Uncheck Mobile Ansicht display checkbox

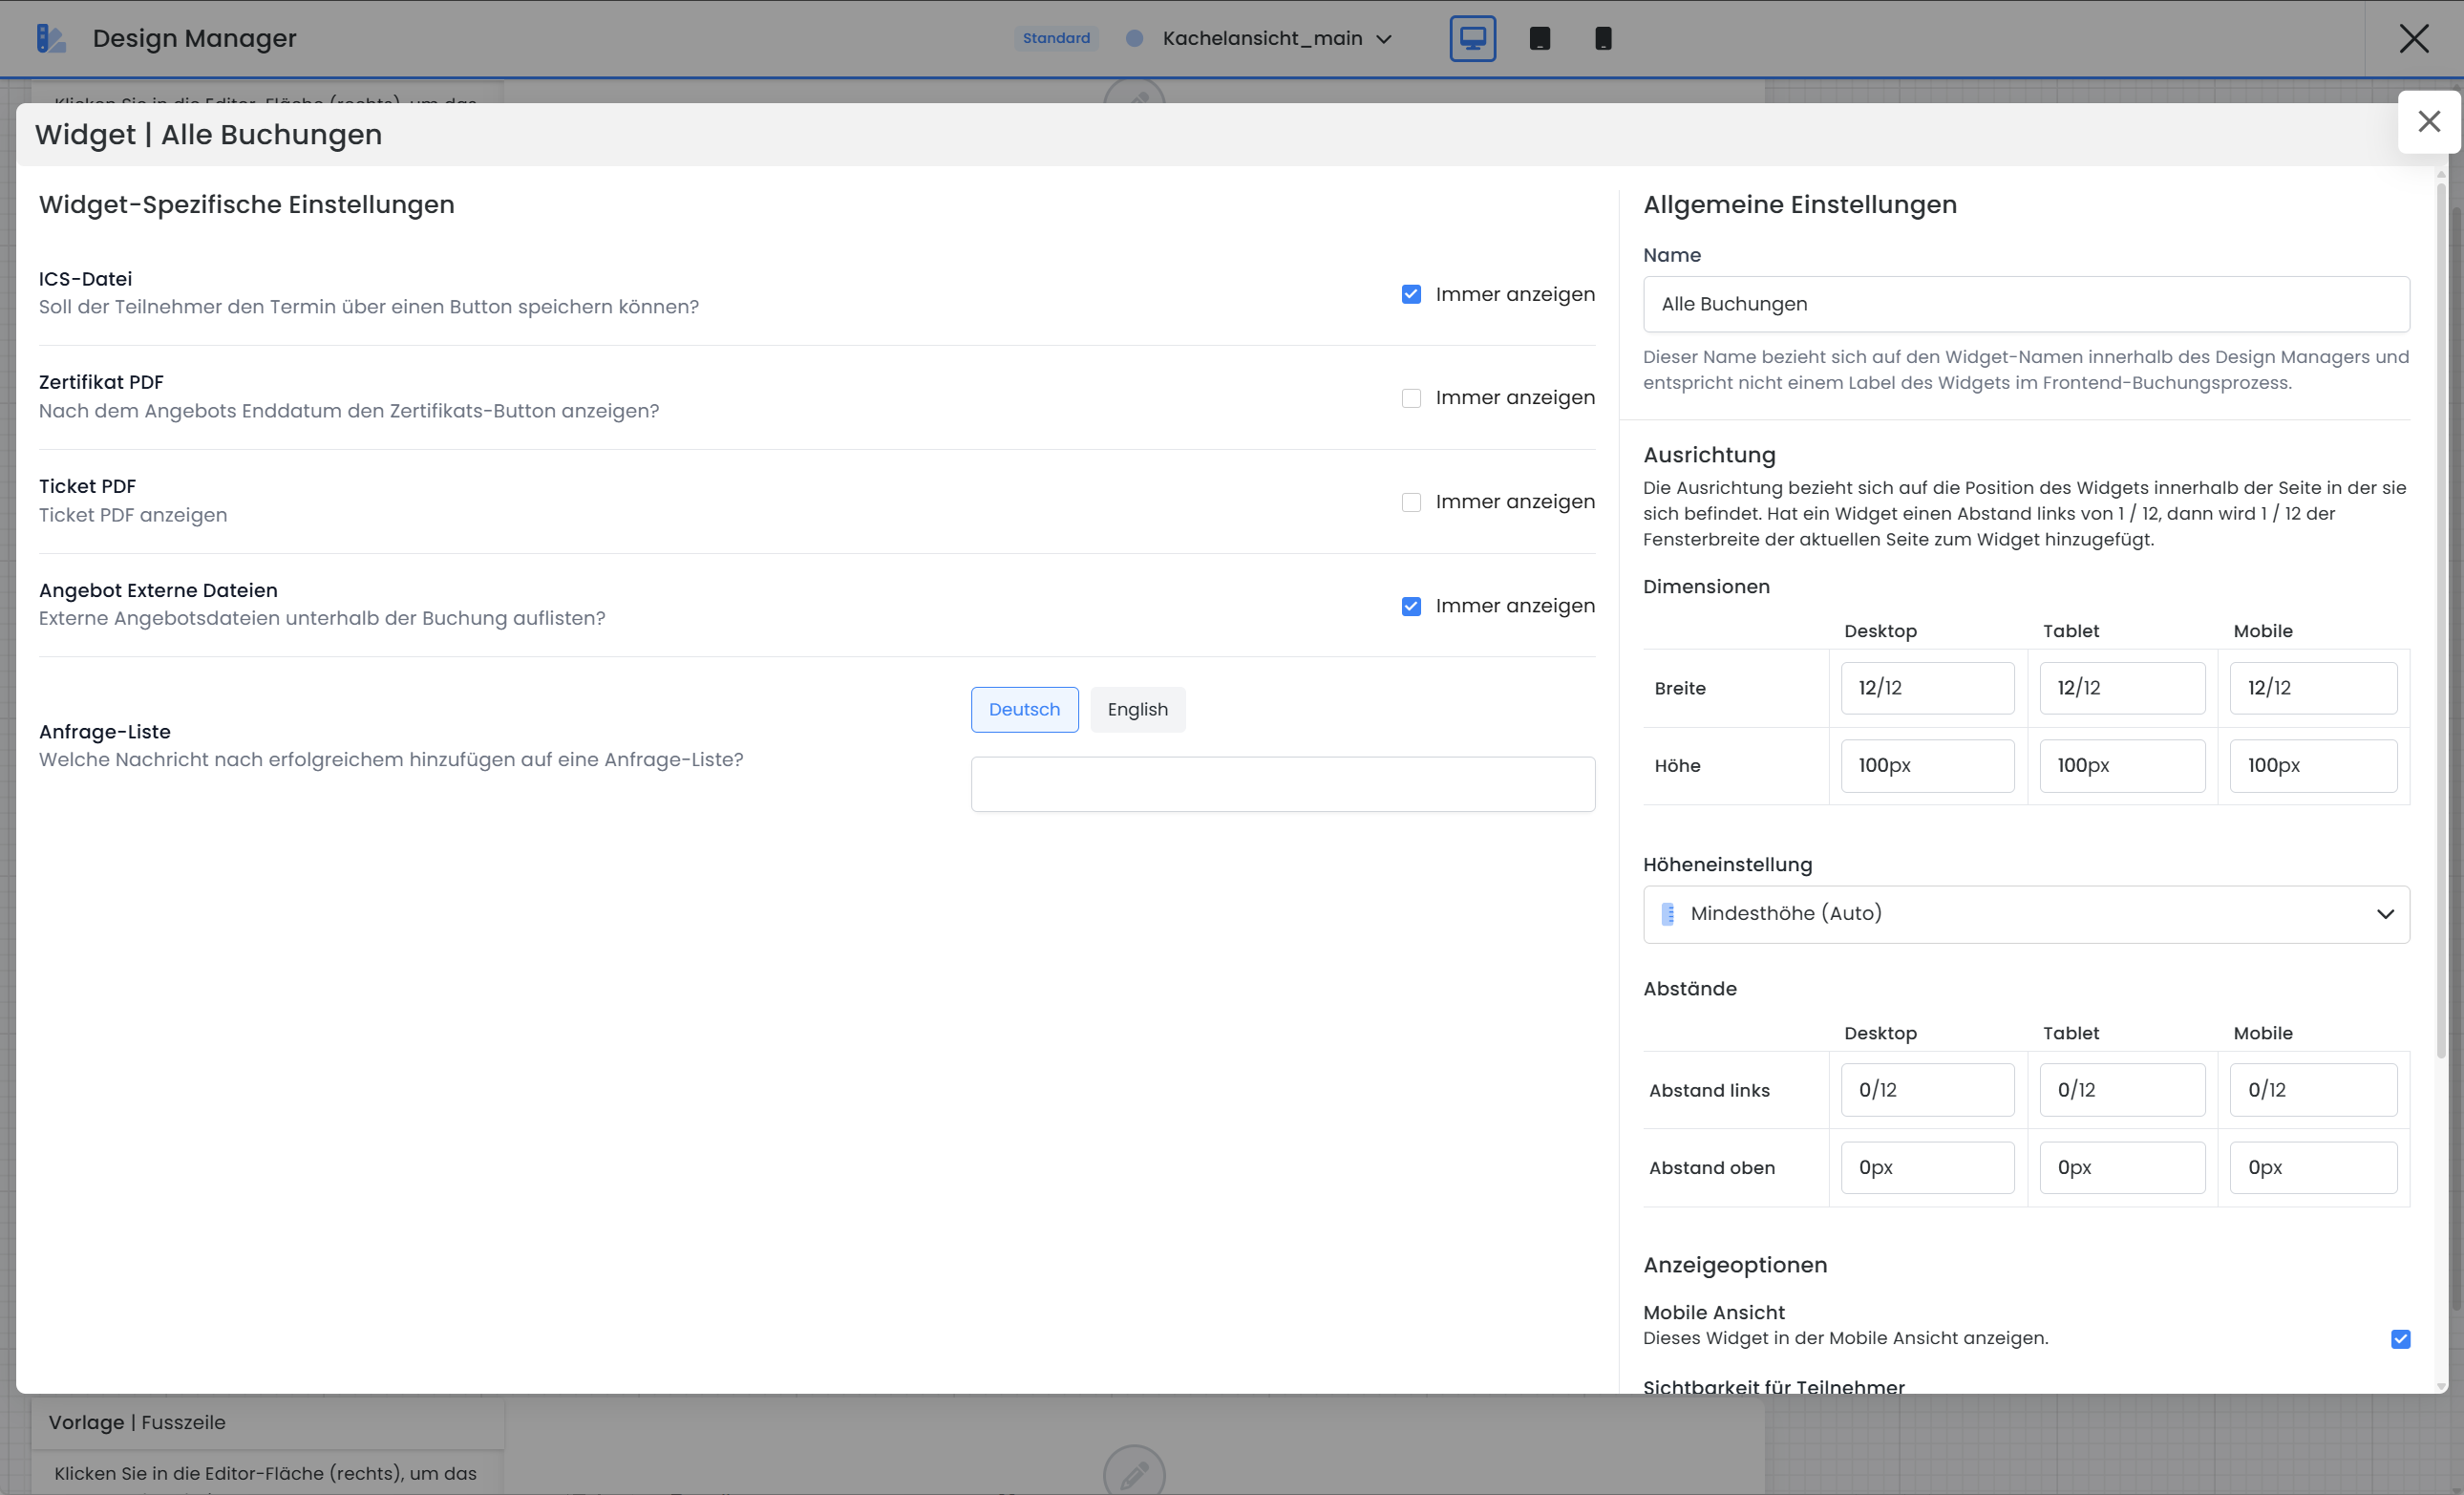coord(2400,1339)
